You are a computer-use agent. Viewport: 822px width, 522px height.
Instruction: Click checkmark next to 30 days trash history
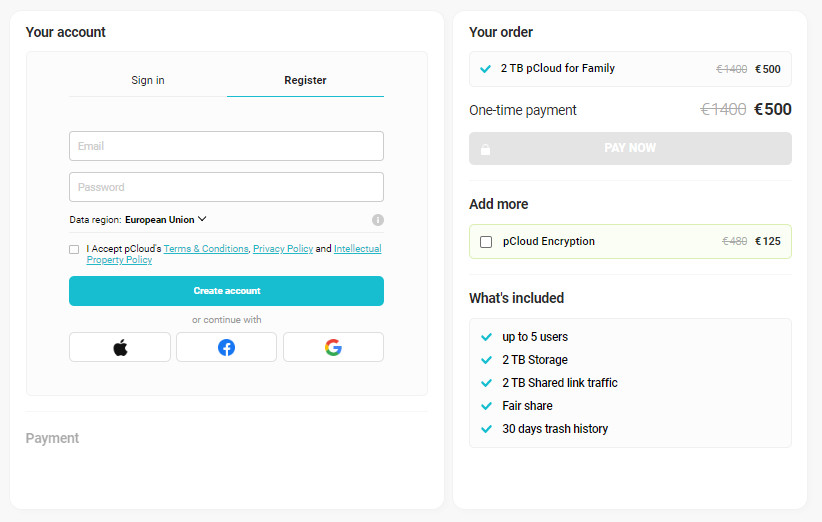[486, 429]
